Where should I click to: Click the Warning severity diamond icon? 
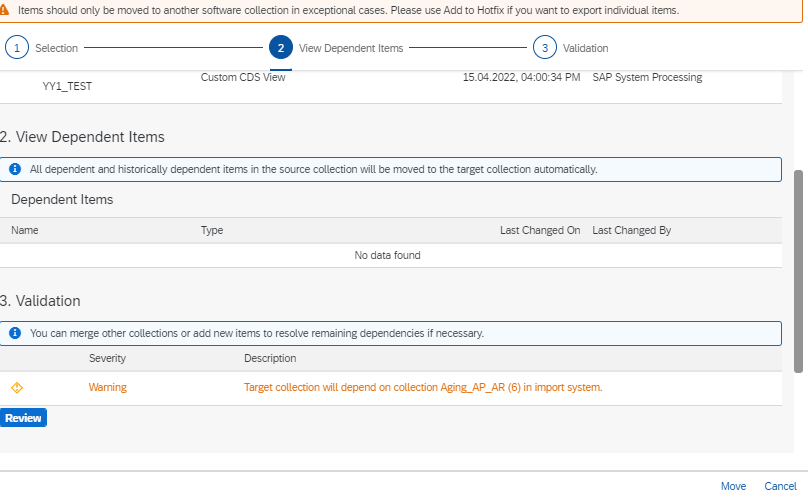click(x=17, y=388)
